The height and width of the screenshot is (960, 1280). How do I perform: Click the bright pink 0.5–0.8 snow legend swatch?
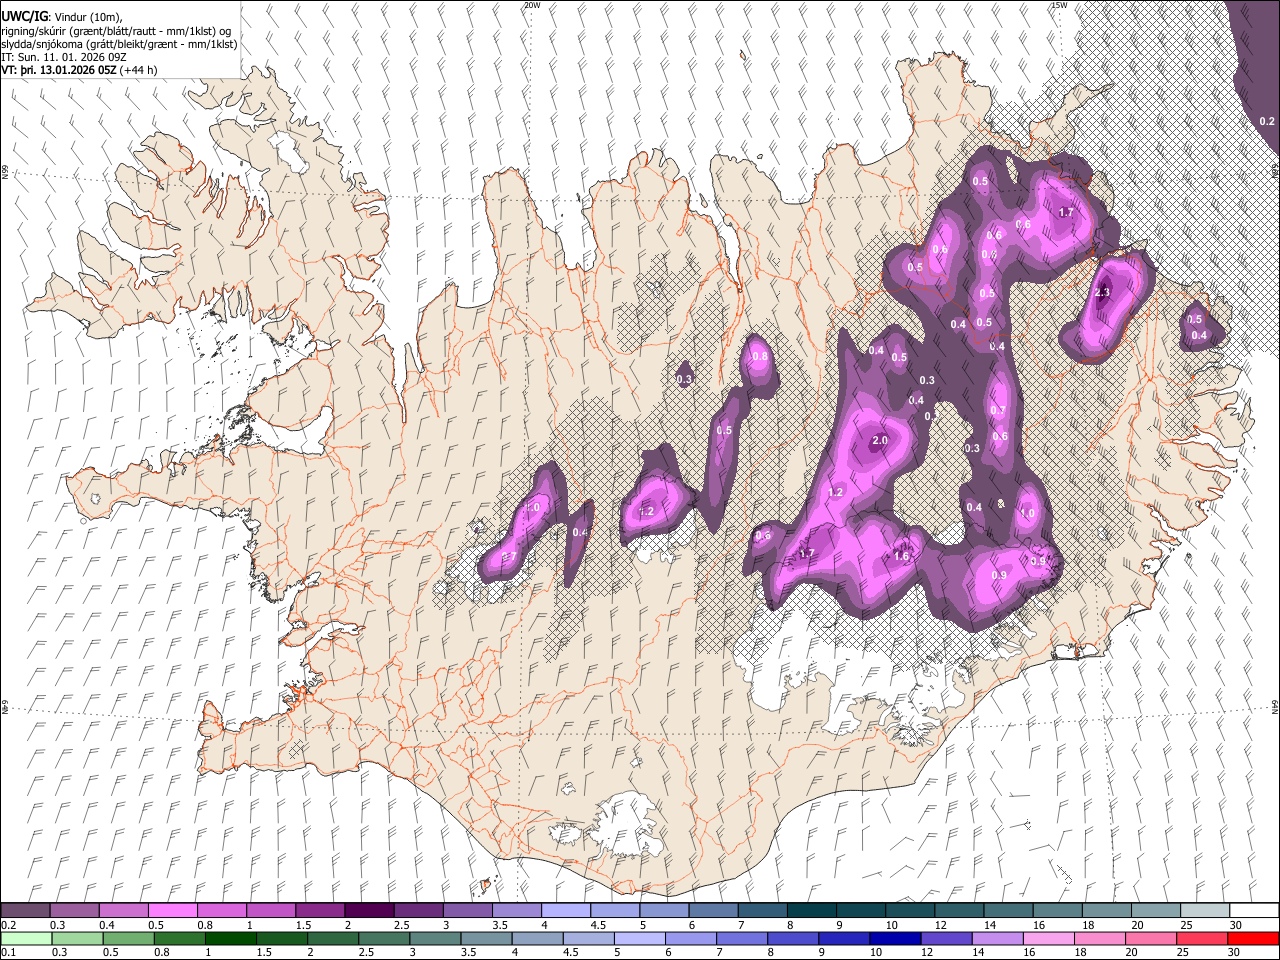172,911
